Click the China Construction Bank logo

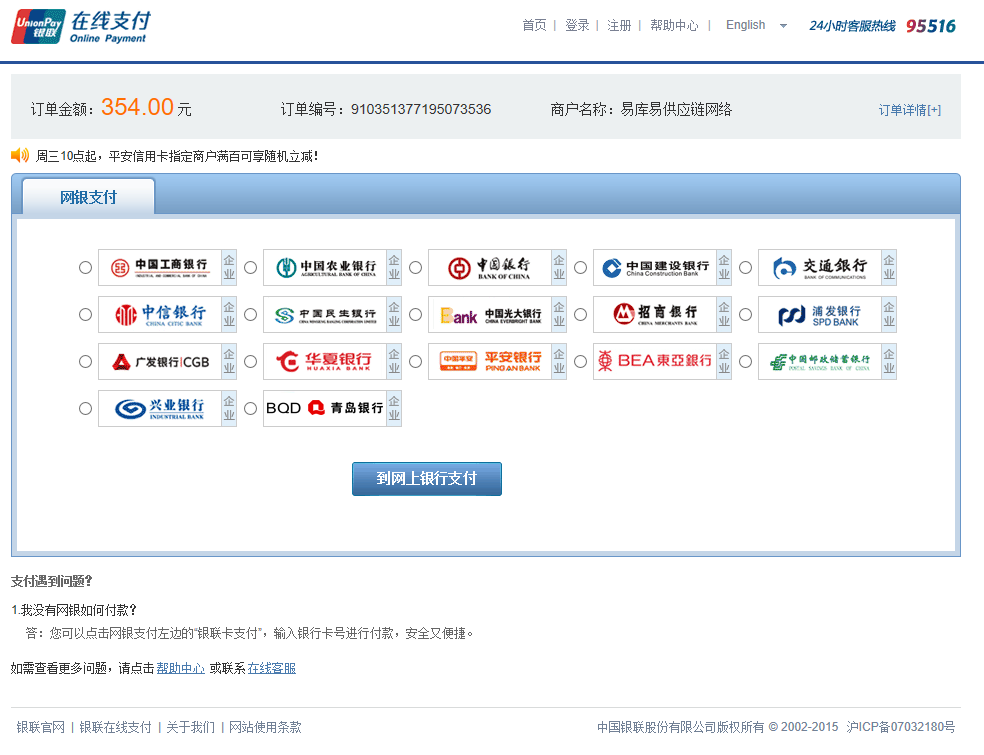655,267
